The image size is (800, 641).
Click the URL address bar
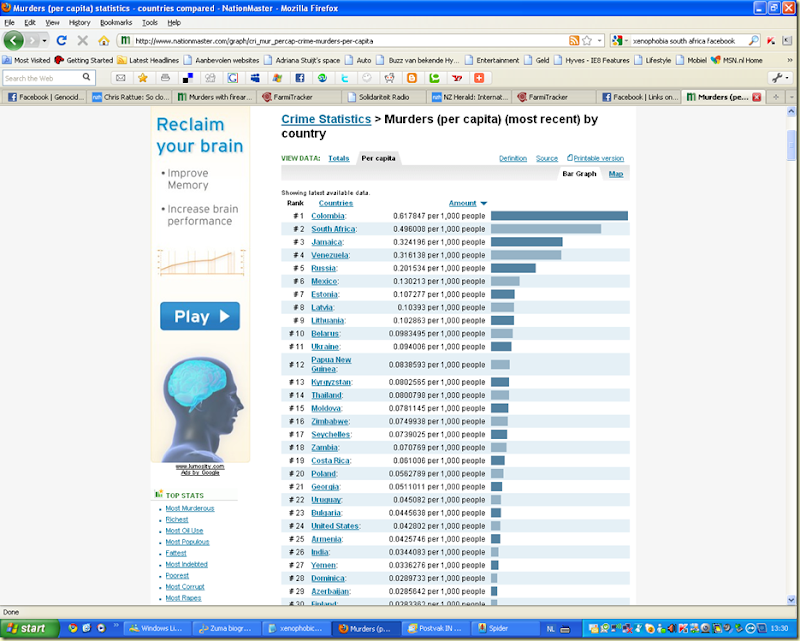pos(350,41)
